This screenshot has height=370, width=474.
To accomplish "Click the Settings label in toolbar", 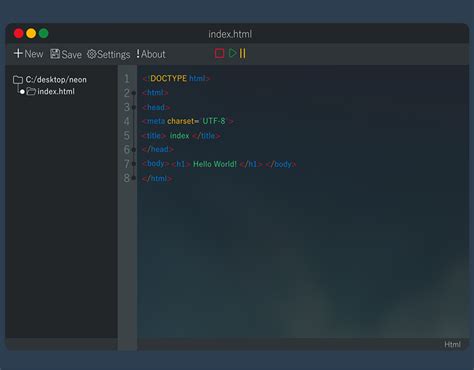I will point(113,54).
